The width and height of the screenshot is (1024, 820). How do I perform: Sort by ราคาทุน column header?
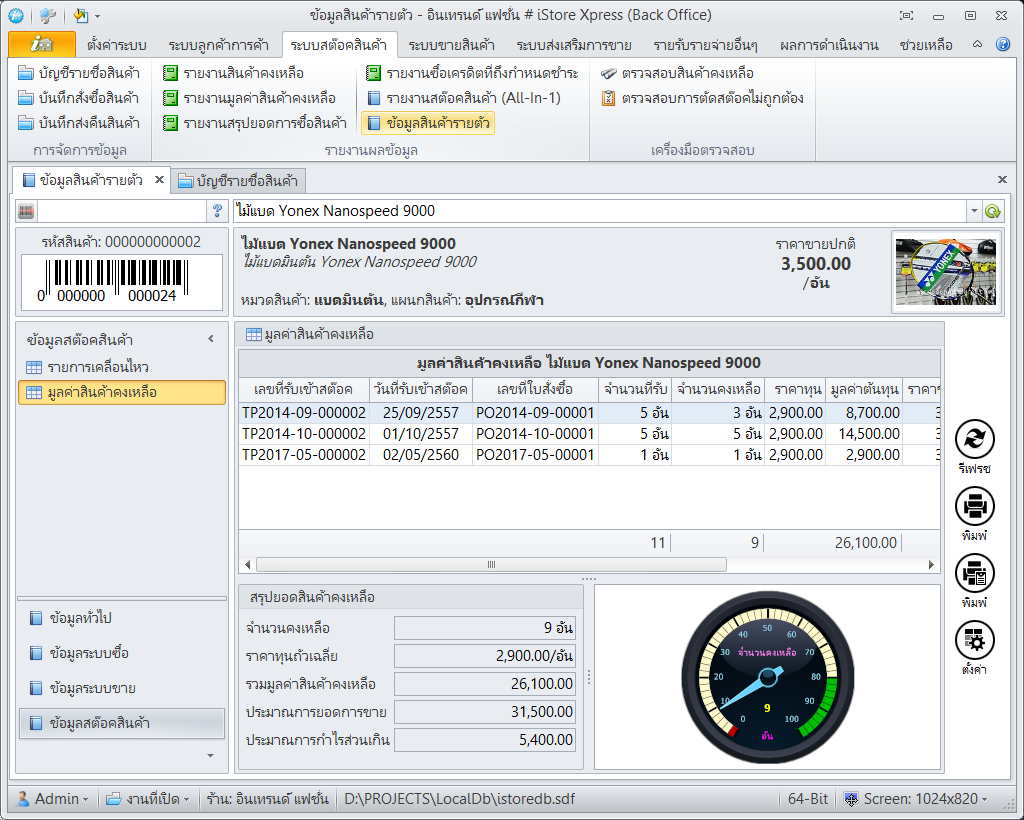tap(795, 390)
